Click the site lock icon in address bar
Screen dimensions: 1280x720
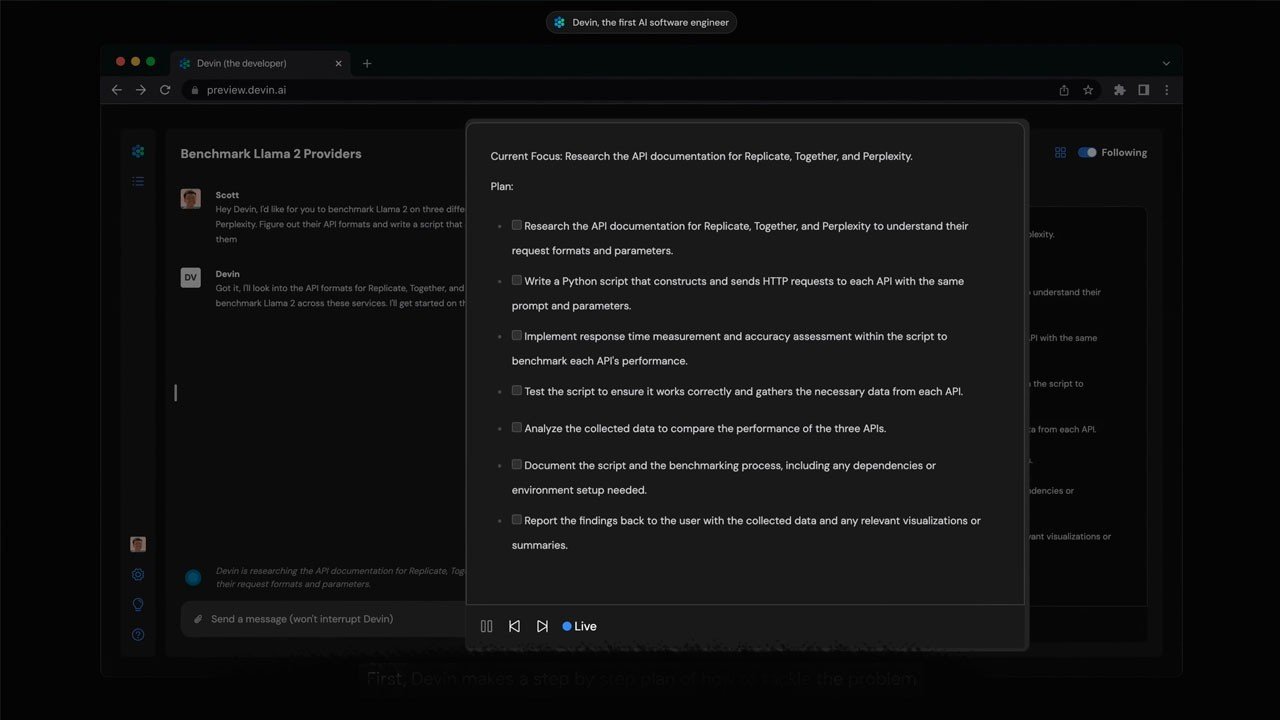(195, 90)
